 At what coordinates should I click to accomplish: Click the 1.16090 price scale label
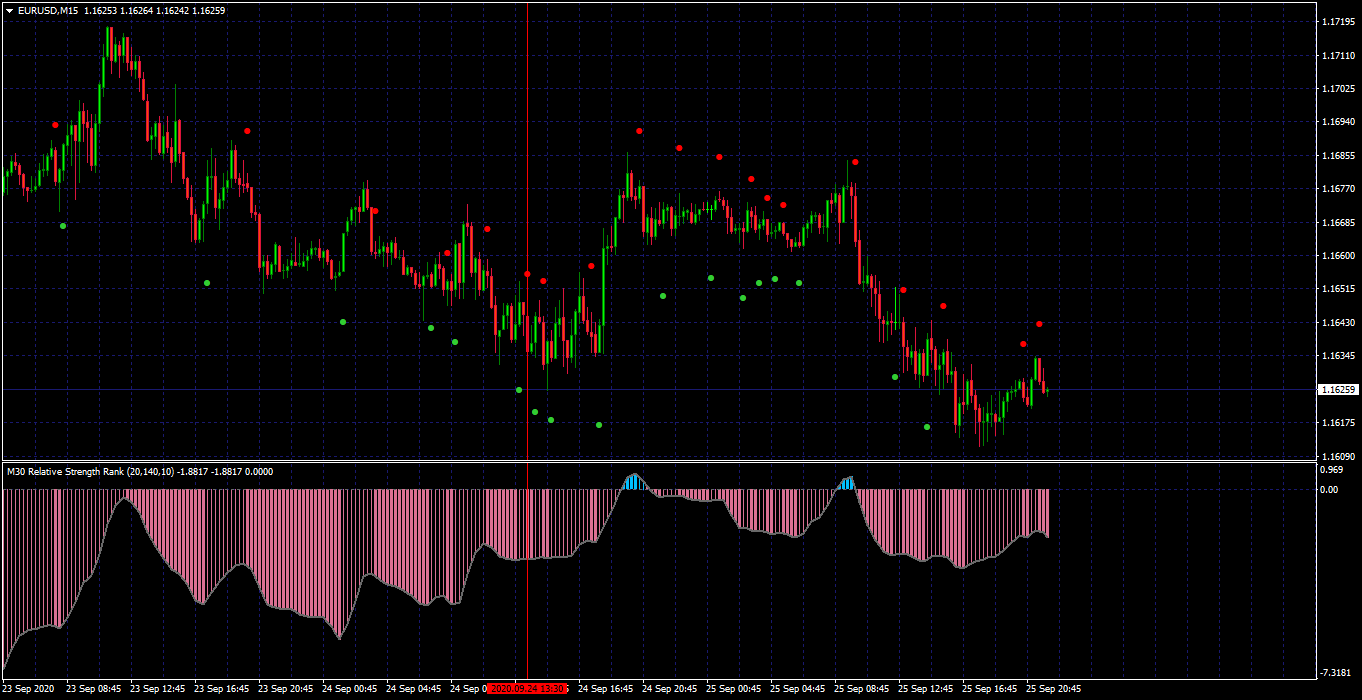tap(1338, 457)
